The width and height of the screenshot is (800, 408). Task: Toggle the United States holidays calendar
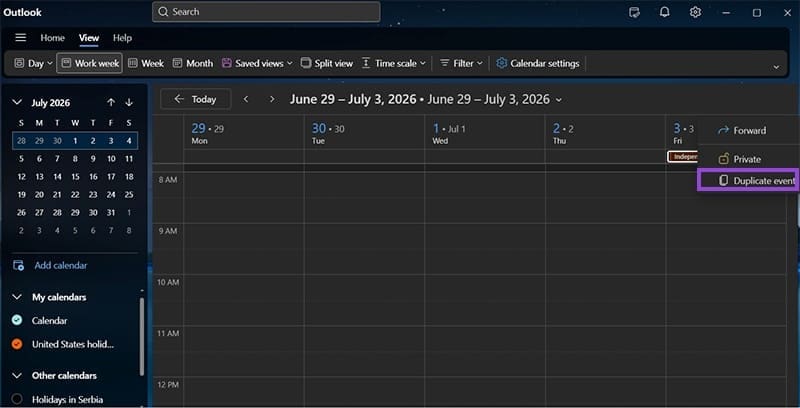(x=17, y=344)
